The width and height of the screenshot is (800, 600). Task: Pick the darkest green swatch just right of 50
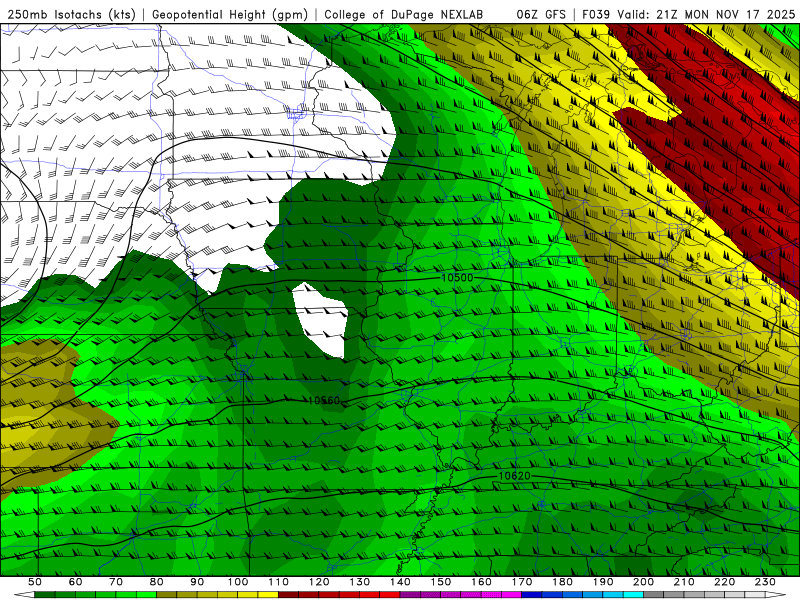(x=45, y=595)
